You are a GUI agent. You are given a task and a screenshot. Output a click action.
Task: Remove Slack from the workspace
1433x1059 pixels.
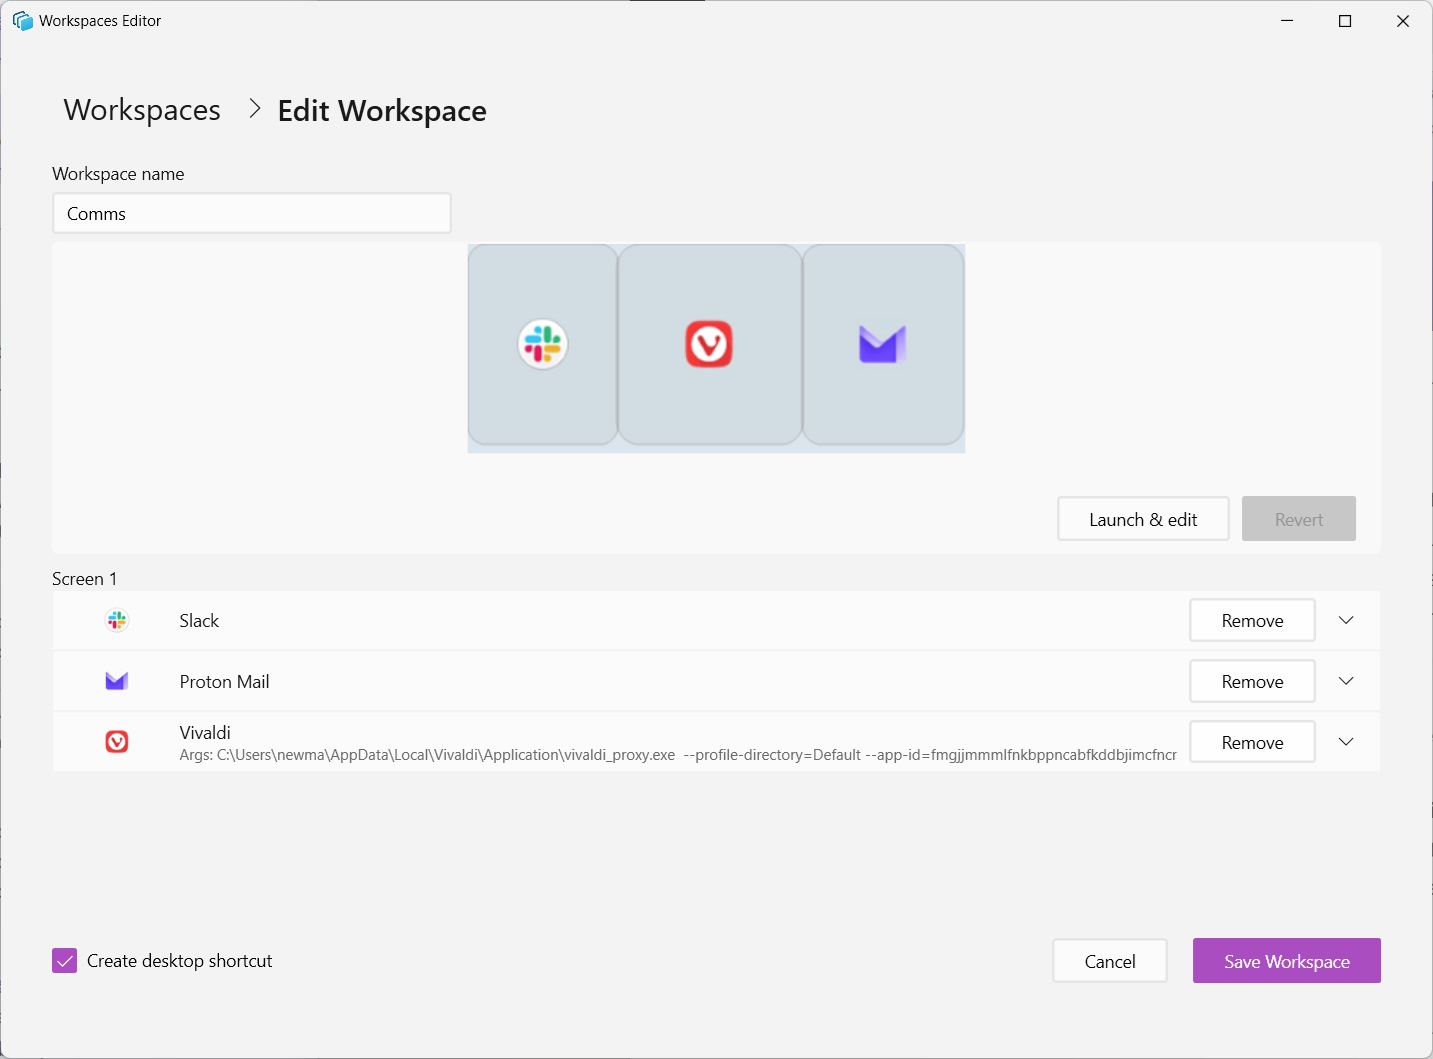coord(1251,620)
